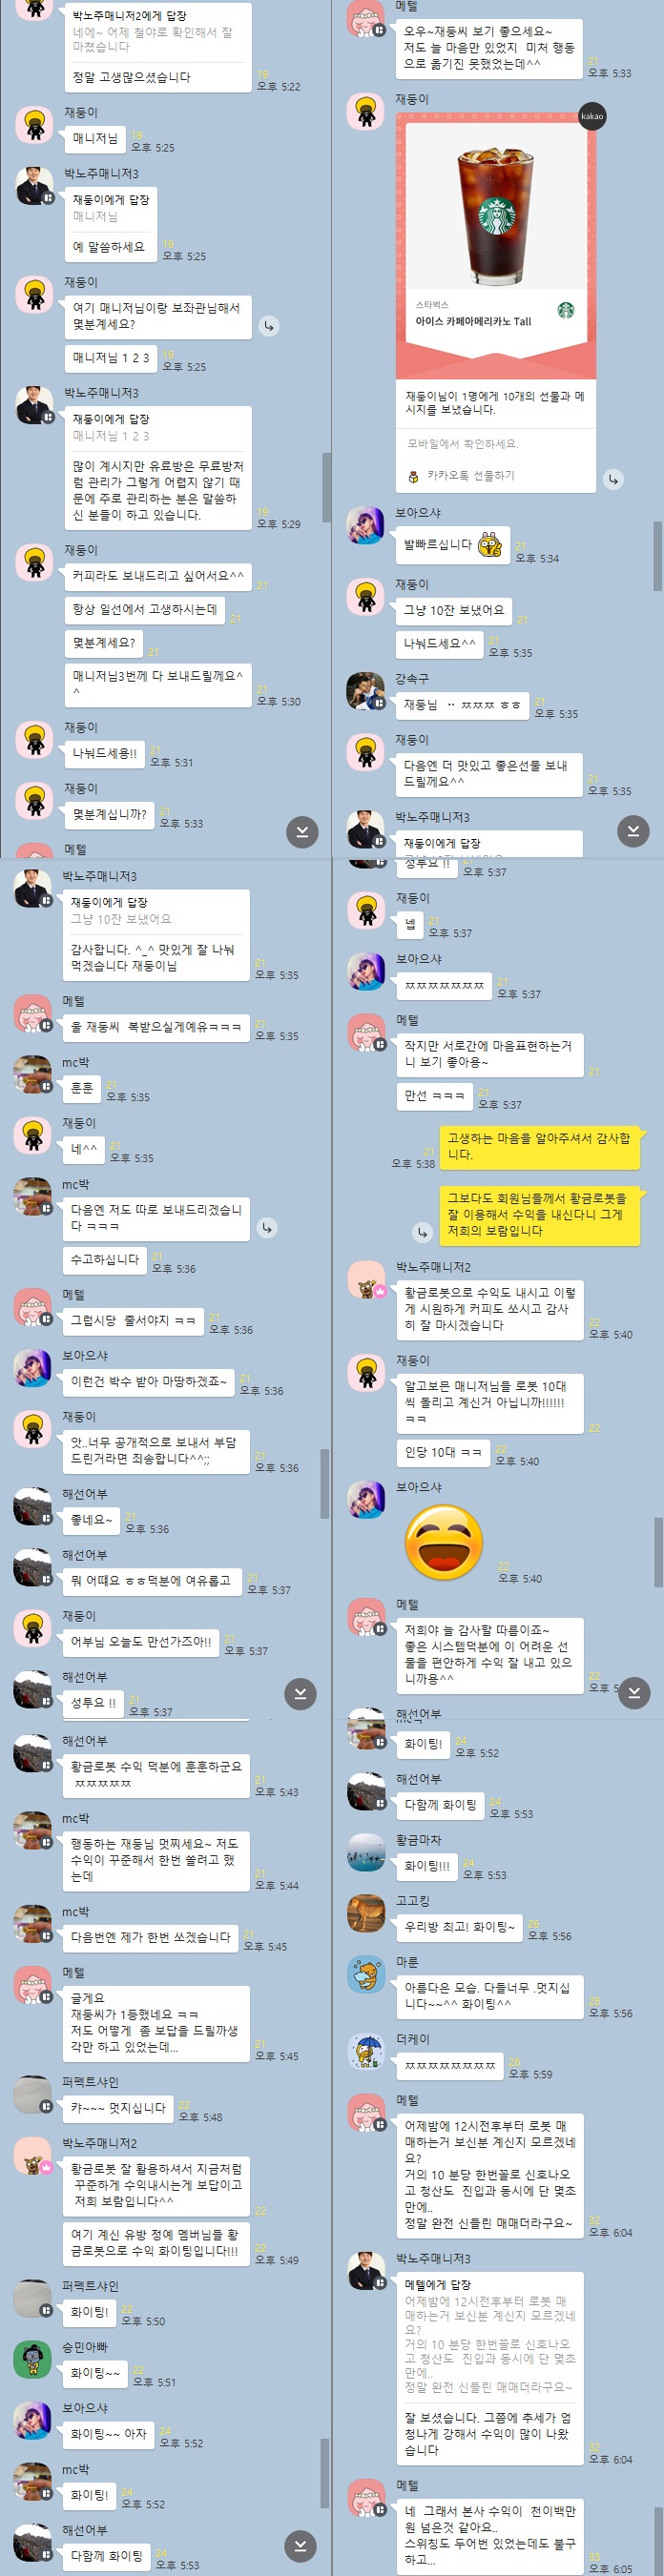The height and width of the screenshot is (2576, 664).
Task: Open 승민아빠's green profile avatar
Action: (32, 2359)
